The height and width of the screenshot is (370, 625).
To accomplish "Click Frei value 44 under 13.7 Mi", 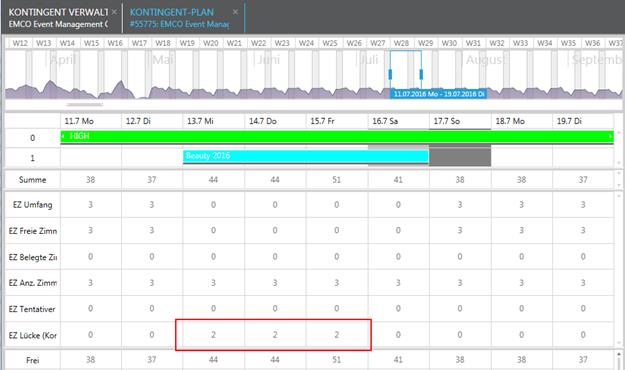I will (x=214, y=360).
